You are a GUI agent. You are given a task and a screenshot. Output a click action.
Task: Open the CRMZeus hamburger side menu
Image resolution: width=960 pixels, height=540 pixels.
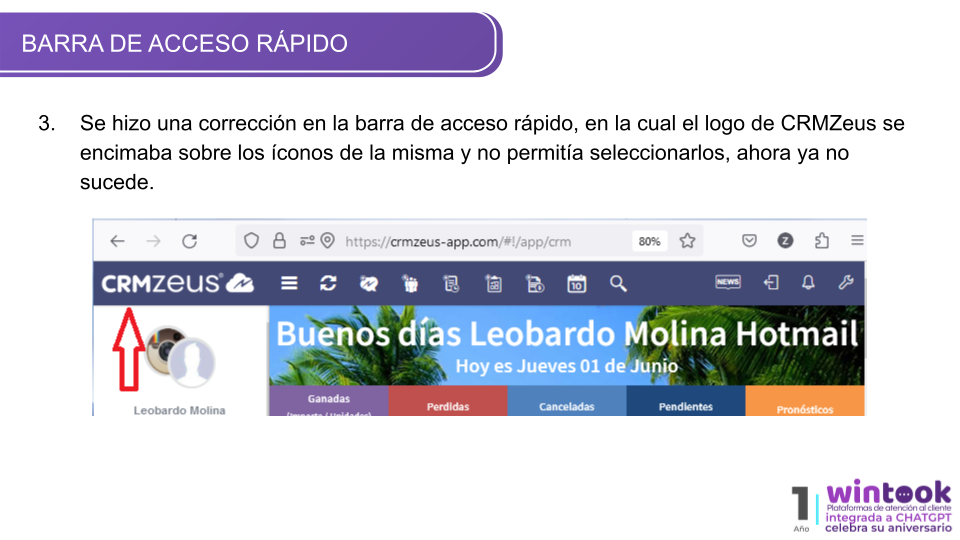coord(289,283)
